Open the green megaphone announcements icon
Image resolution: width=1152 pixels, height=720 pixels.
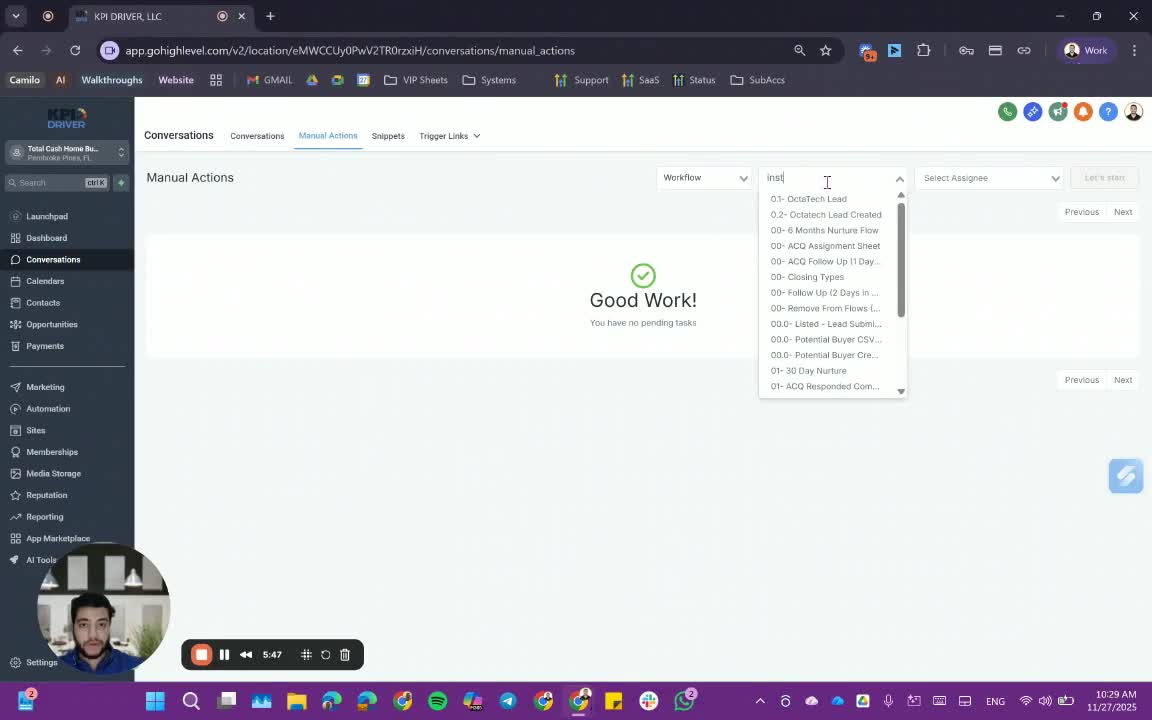pos(1058,112)
